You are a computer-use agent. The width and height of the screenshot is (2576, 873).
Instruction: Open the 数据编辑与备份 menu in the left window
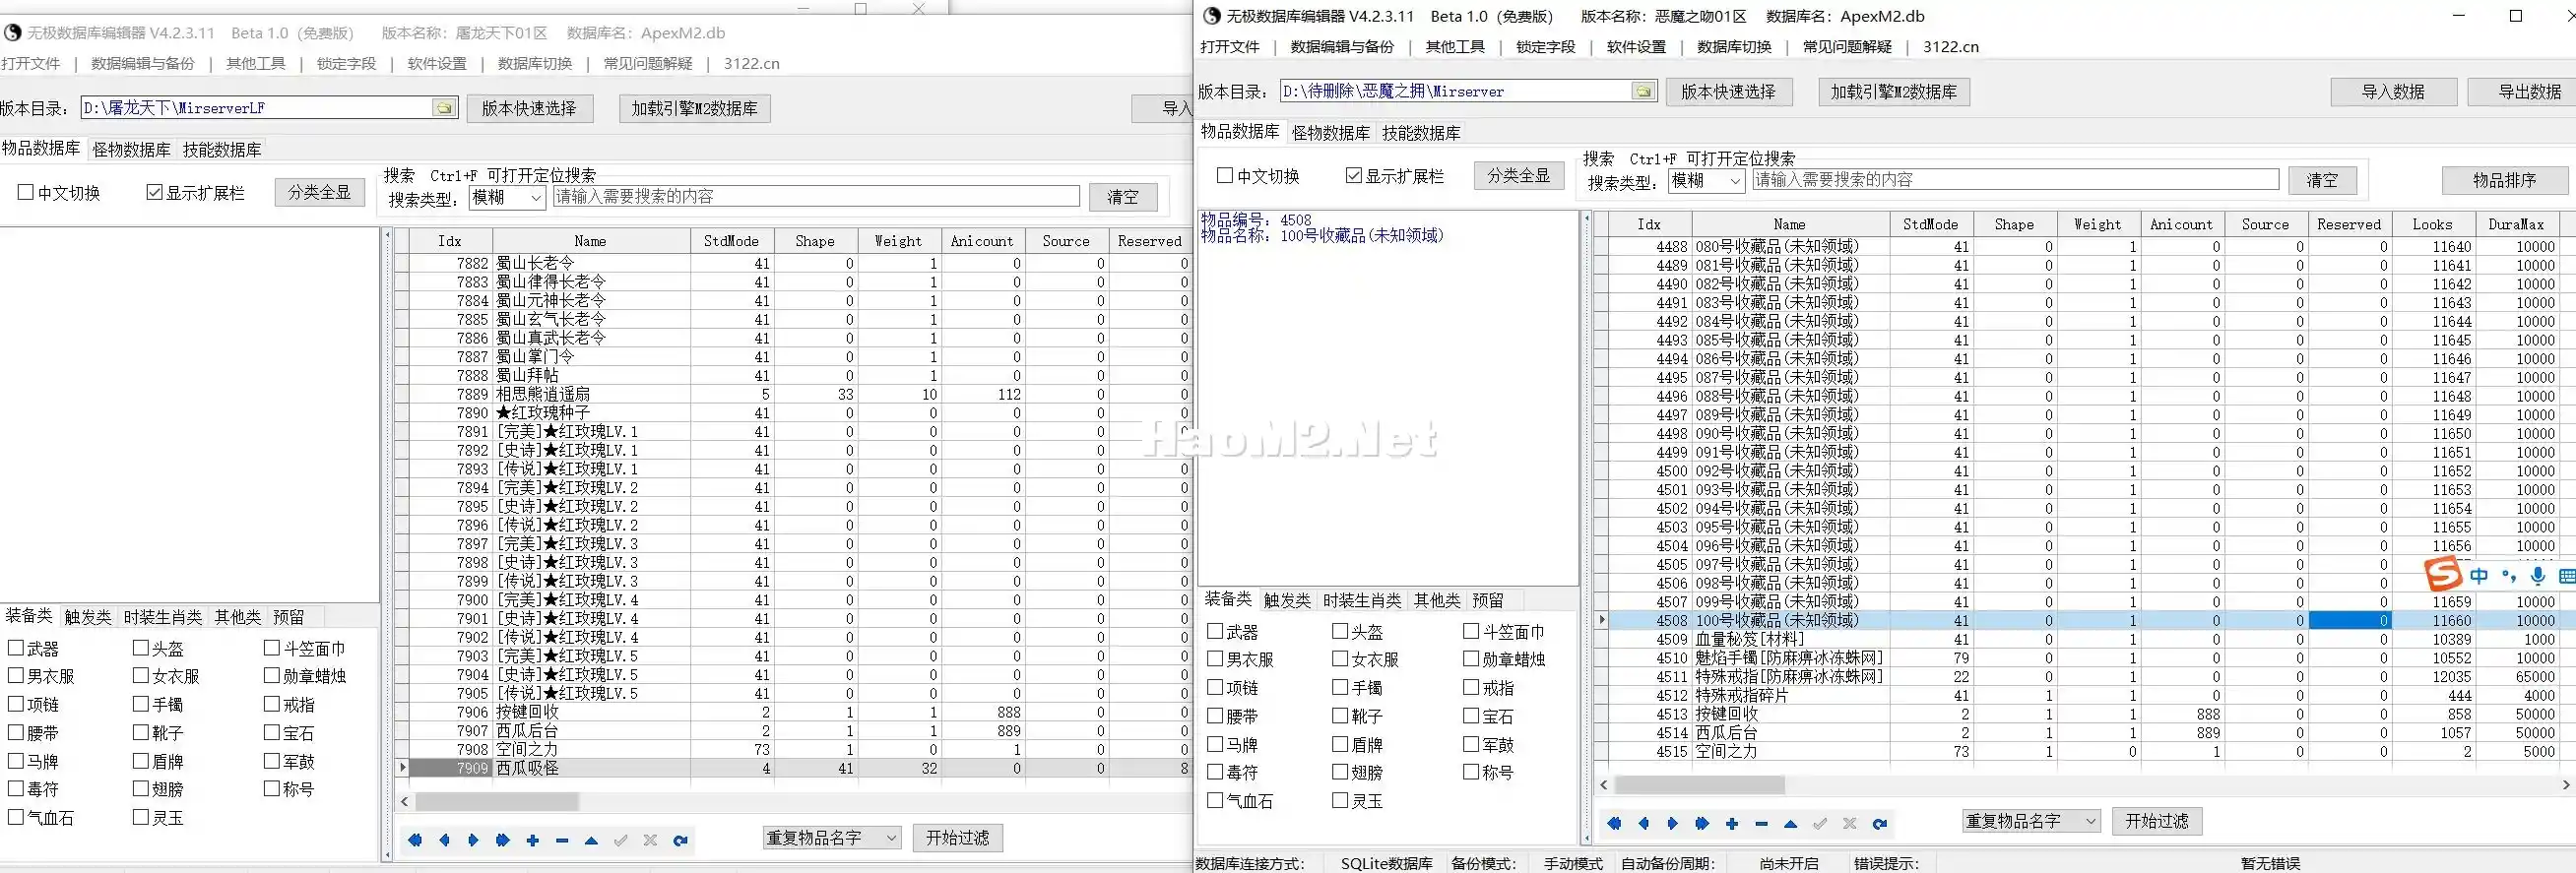tap(143, 63)
